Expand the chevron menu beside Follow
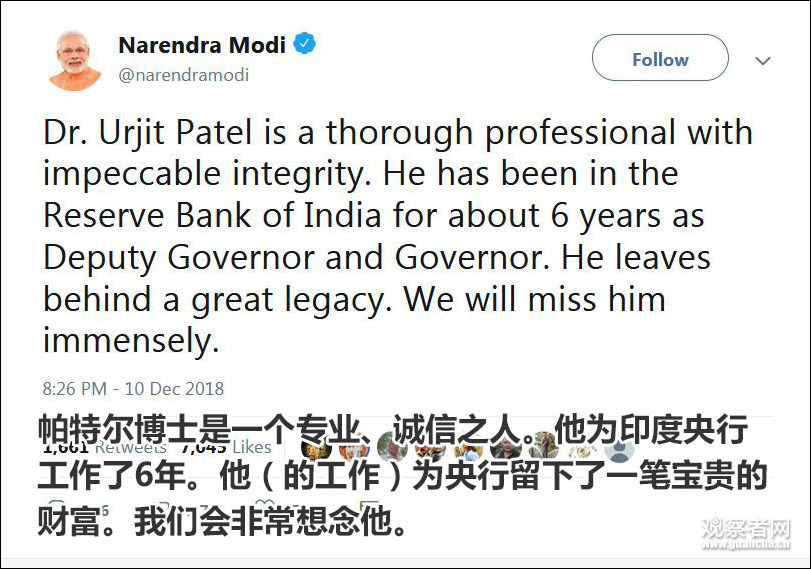The width and height of the screenshot is (811, 569). pos(763,60)
